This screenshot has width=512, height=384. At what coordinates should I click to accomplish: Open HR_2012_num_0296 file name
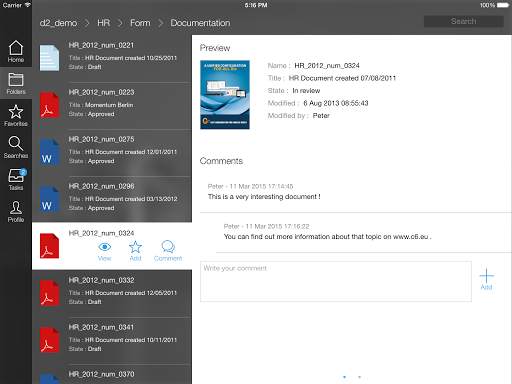click(101, 186)
